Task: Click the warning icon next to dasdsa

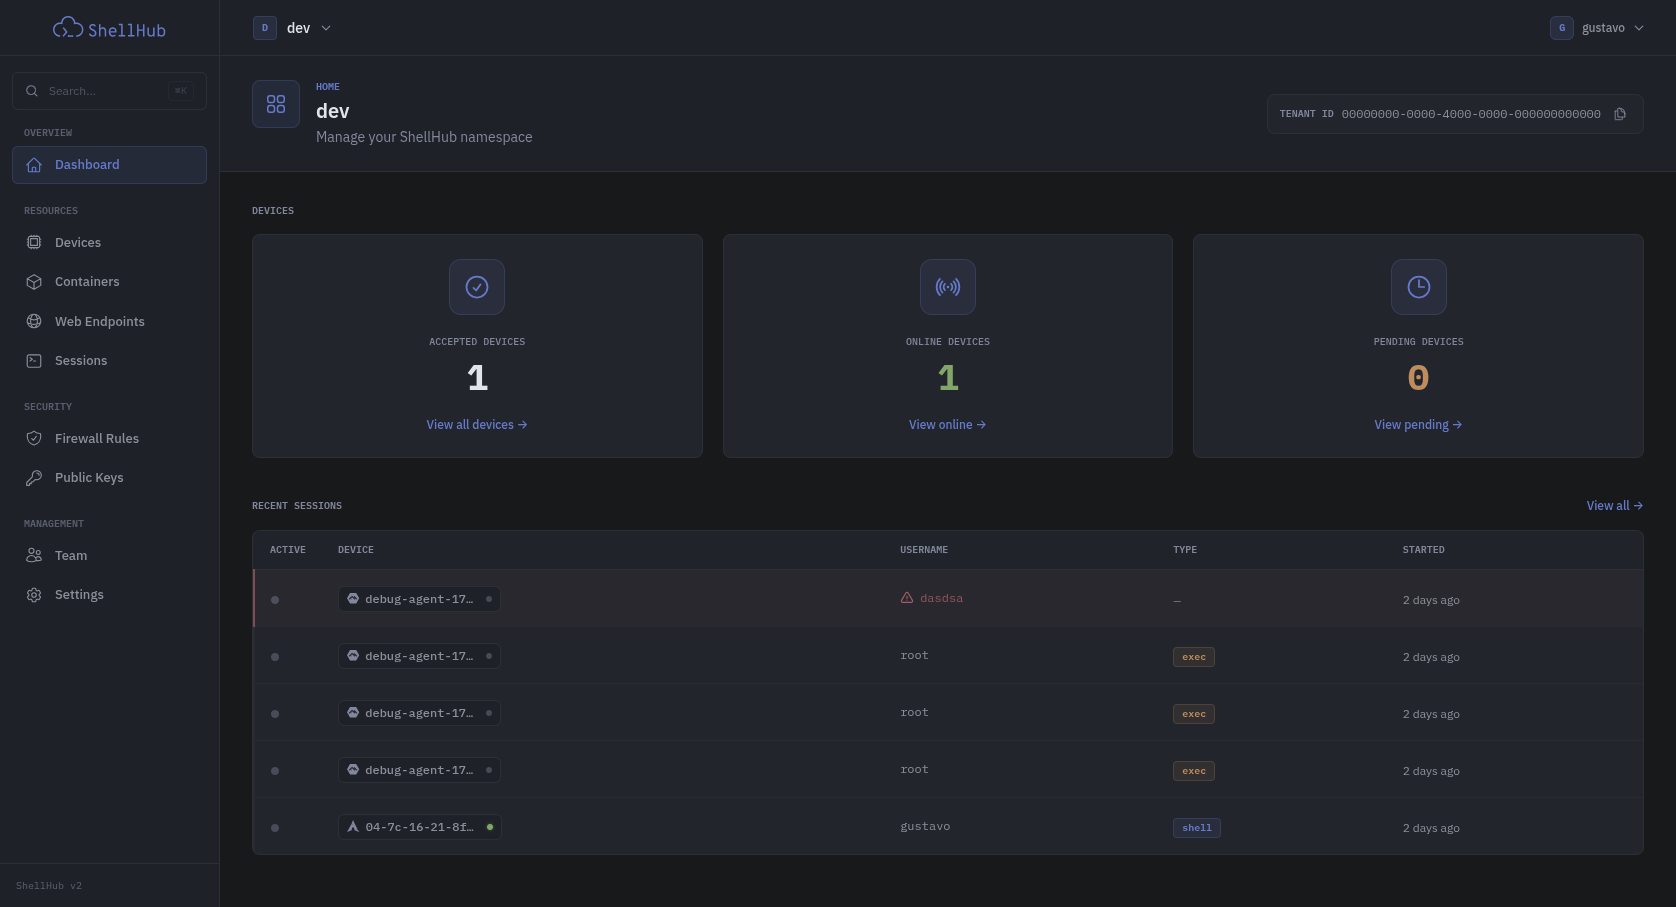Action: 907,598
